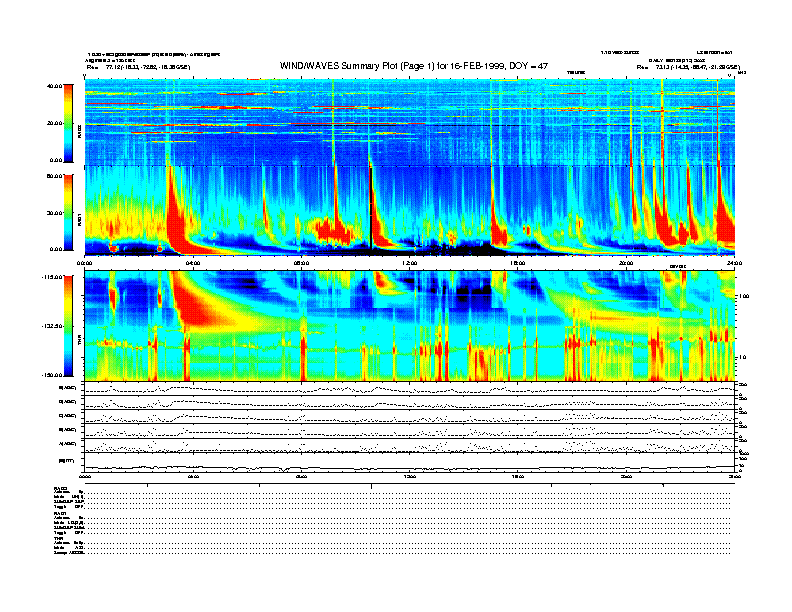Click the 16:00 tick label below RAD1 spectrogram
Image resolution: width=792 pixels, height=612 pixels.
click(518, 263)
